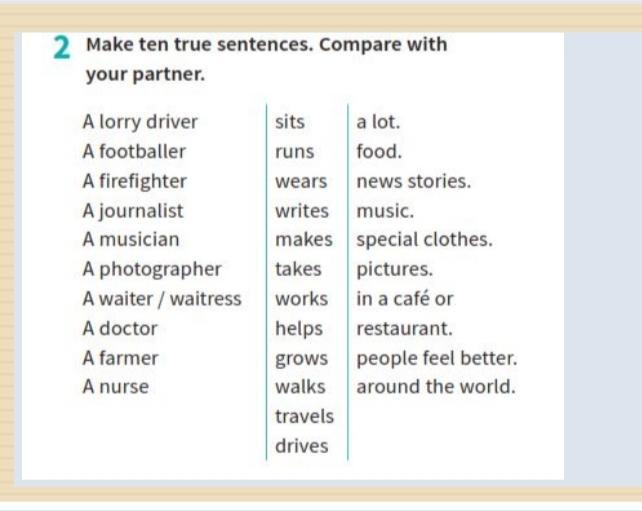Select 'A firefighter' in the first column
The height and width of the screenshot is (511, 642).
click(x=135, y=181)
